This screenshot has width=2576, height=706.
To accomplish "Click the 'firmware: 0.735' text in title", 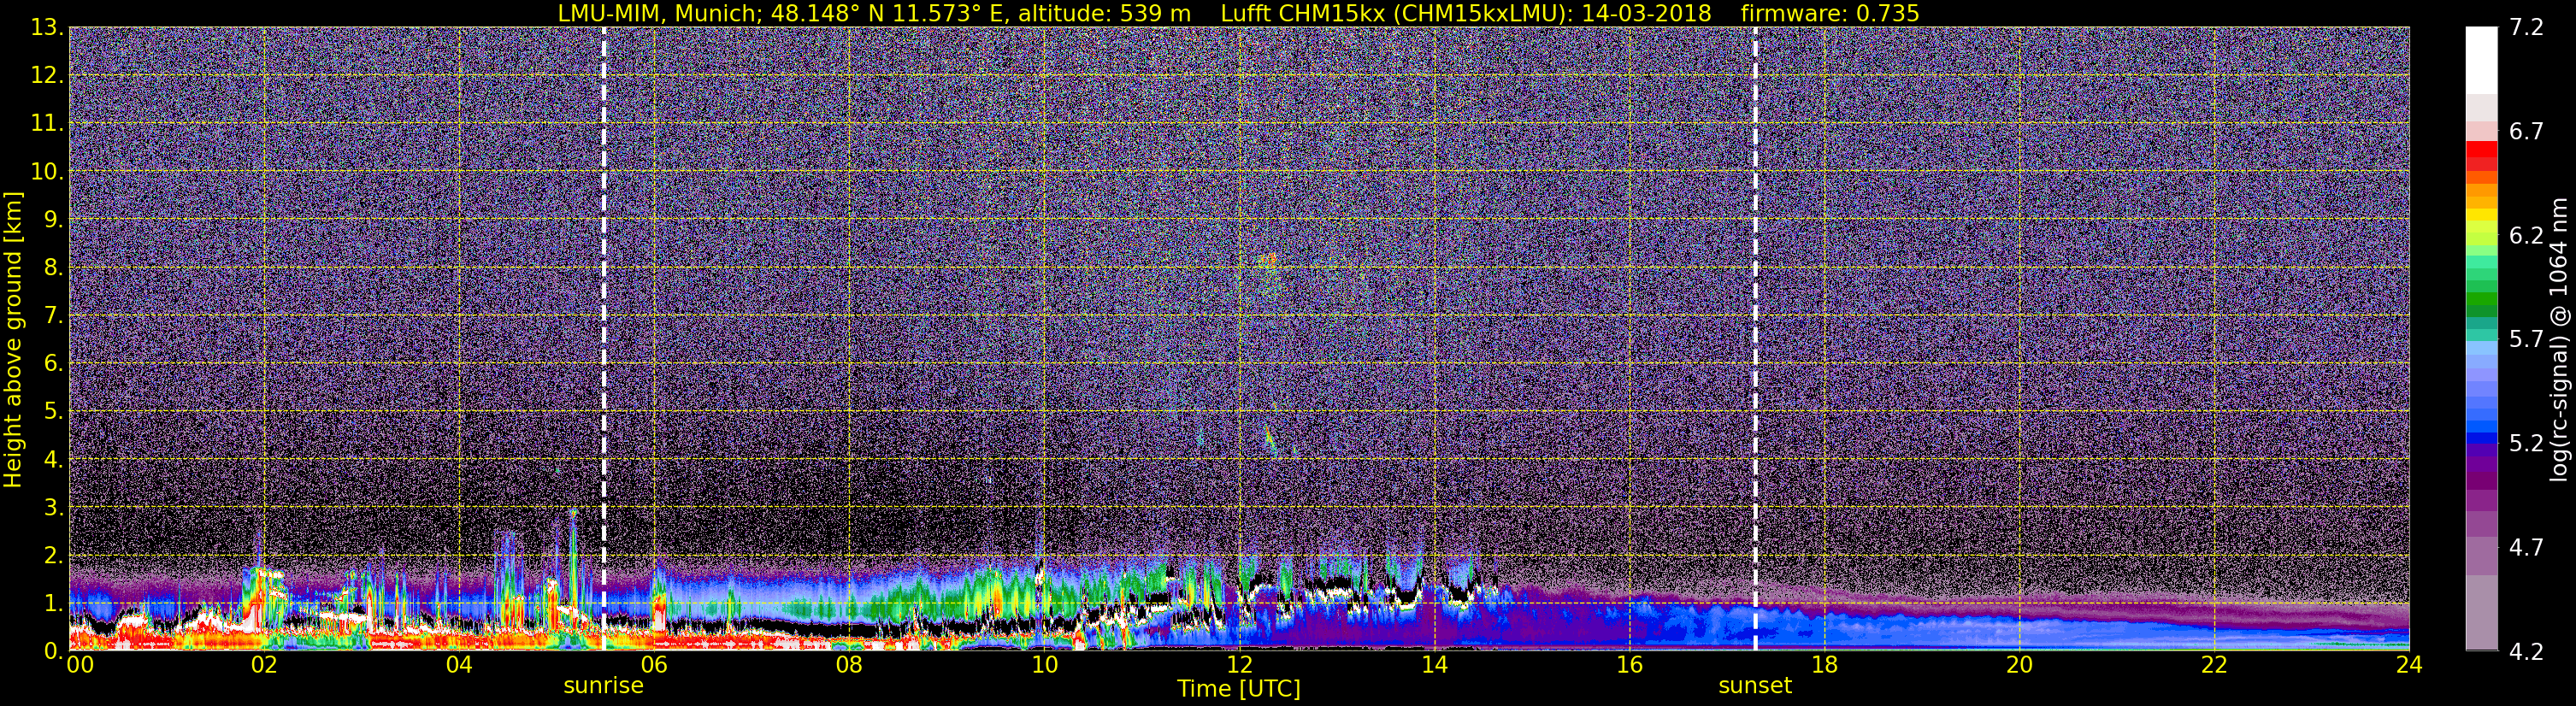I will 1829,13.
